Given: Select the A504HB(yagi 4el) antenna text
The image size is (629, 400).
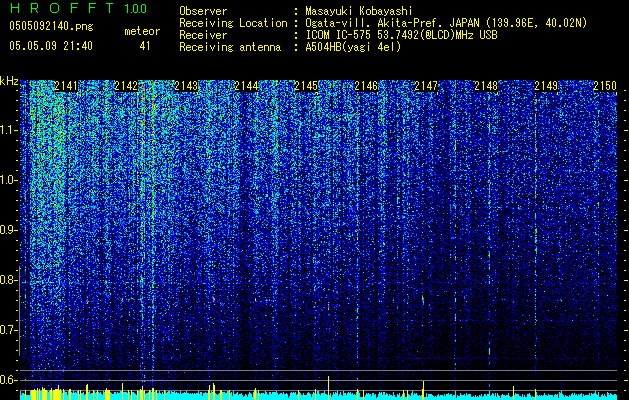Looking at the screenshot, I should (x=353, y=47).
